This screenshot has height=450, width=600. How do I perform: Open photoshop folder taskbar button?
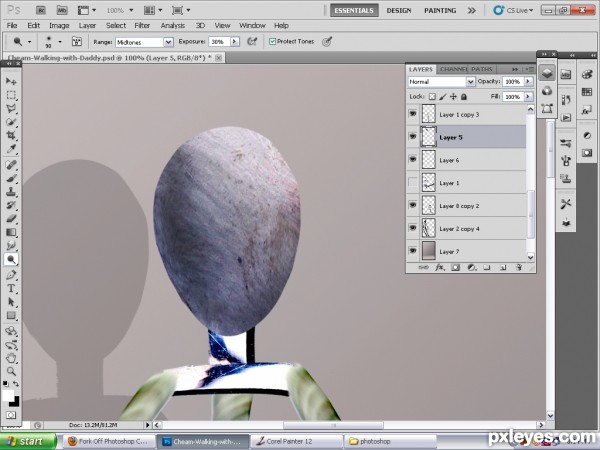390,441
